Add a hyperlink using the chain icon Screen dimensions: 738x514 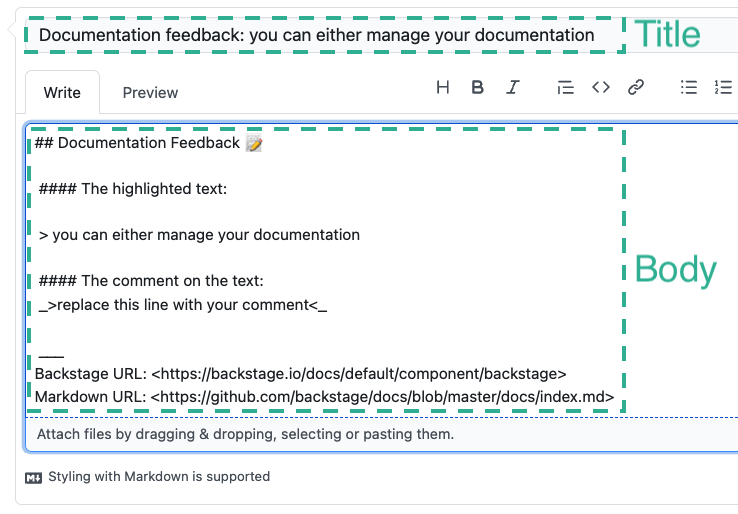tap(635, 87)
